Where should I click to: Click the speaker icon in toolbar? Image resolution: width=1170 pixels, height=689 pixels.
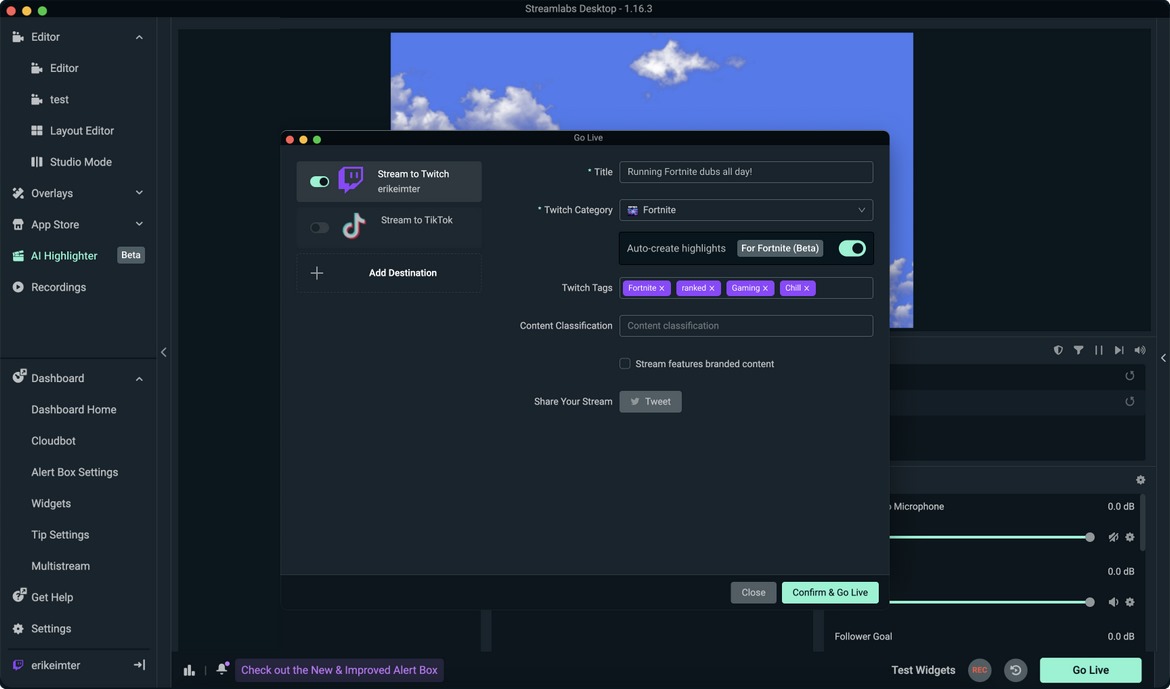click(x=1139, y=350)
